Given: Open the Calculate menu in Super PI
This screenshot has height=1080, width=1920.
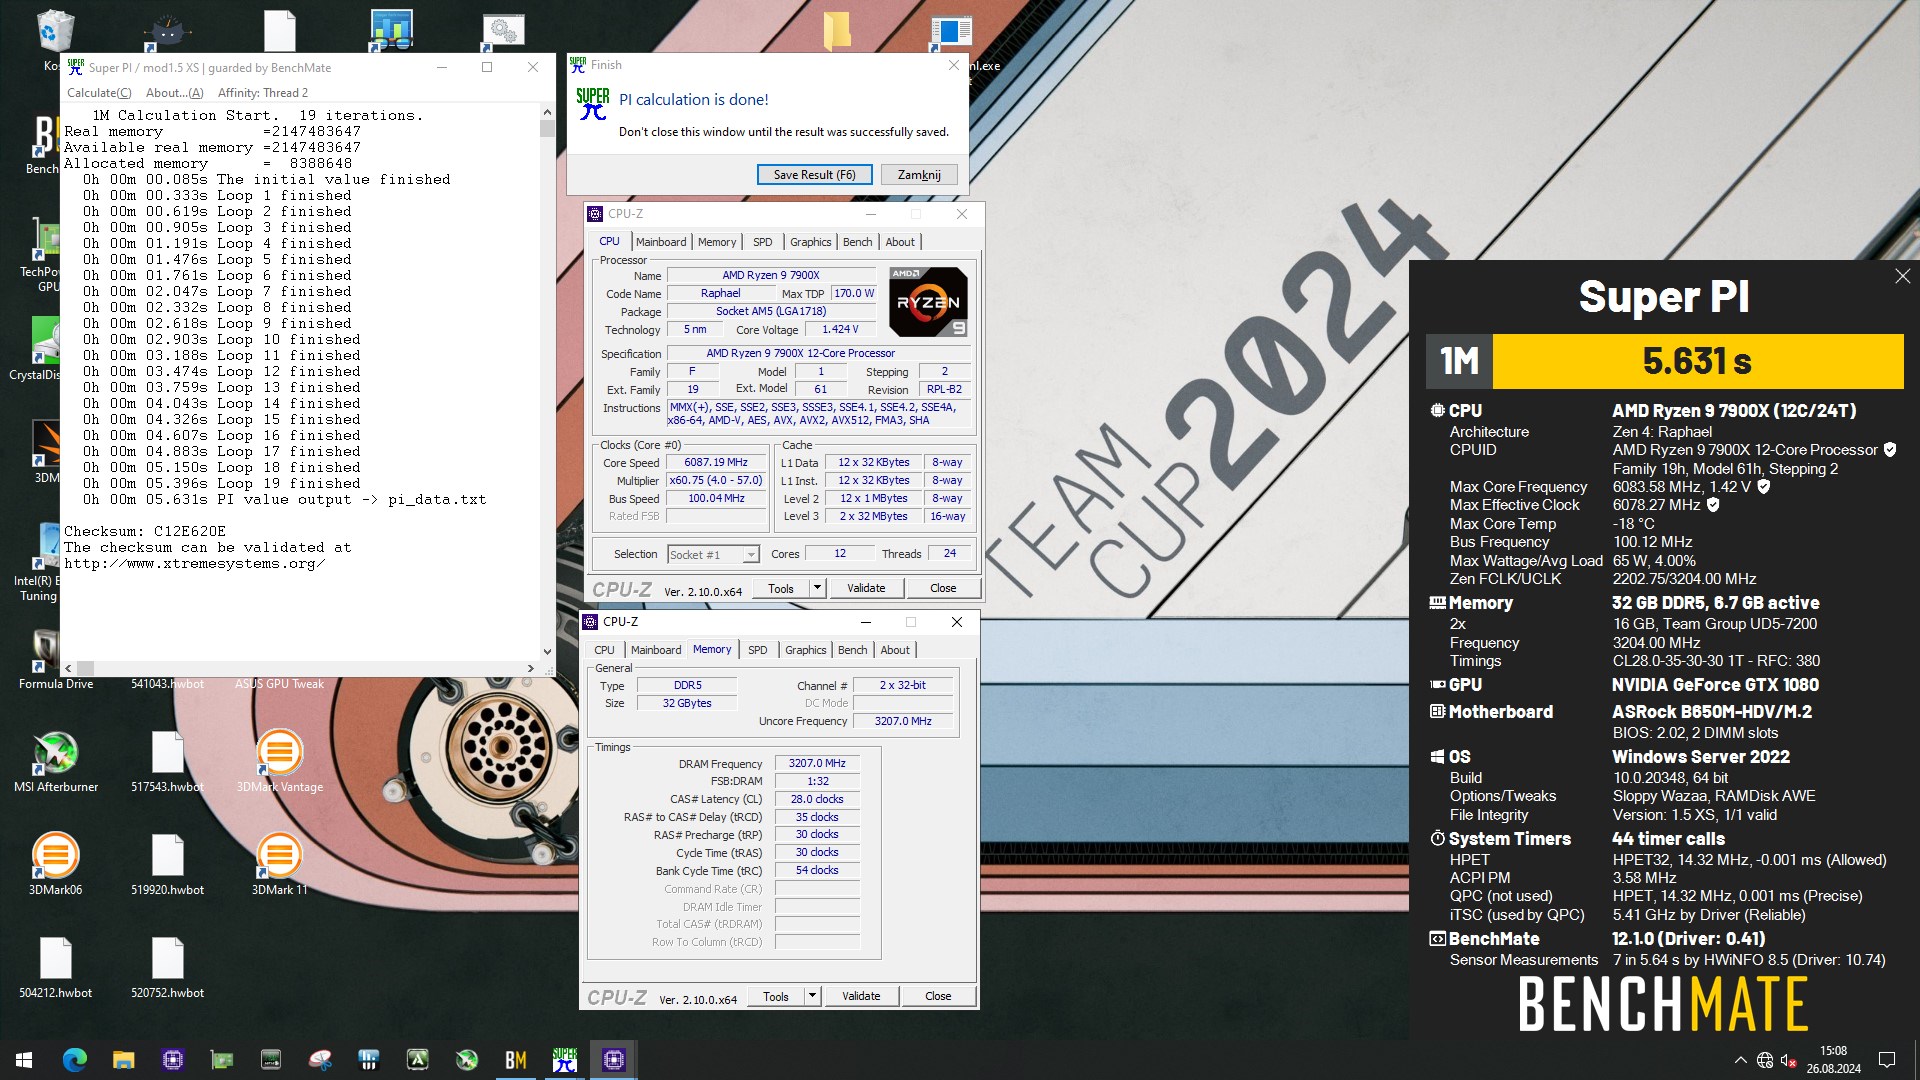Looking at the screenshot, I should [x=99, y=93].
